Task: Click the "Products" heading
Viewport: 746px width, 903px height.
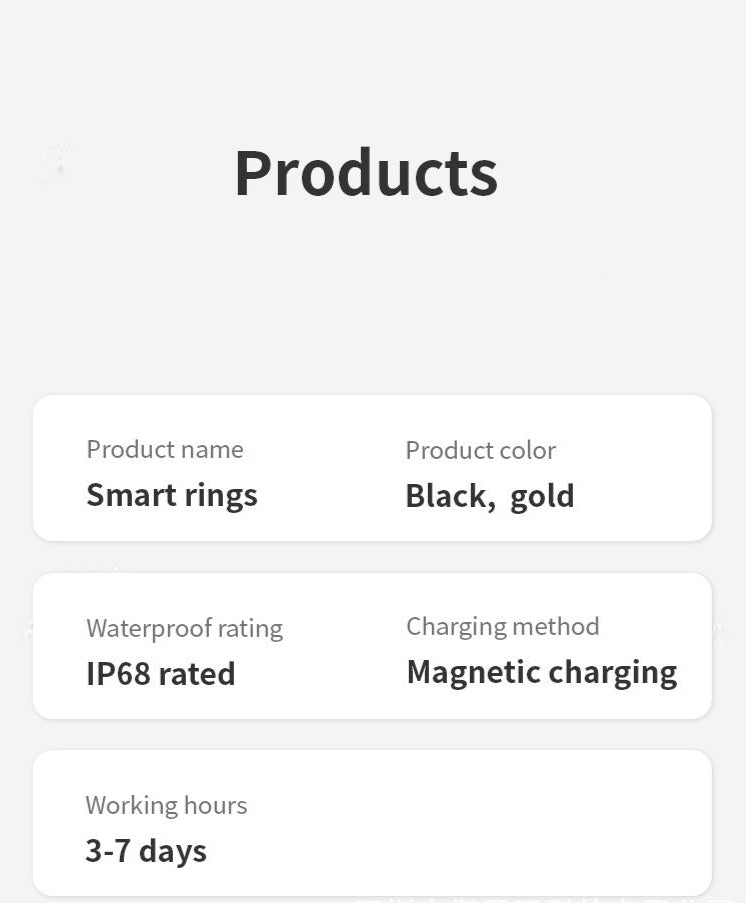Action: [366, 173]
